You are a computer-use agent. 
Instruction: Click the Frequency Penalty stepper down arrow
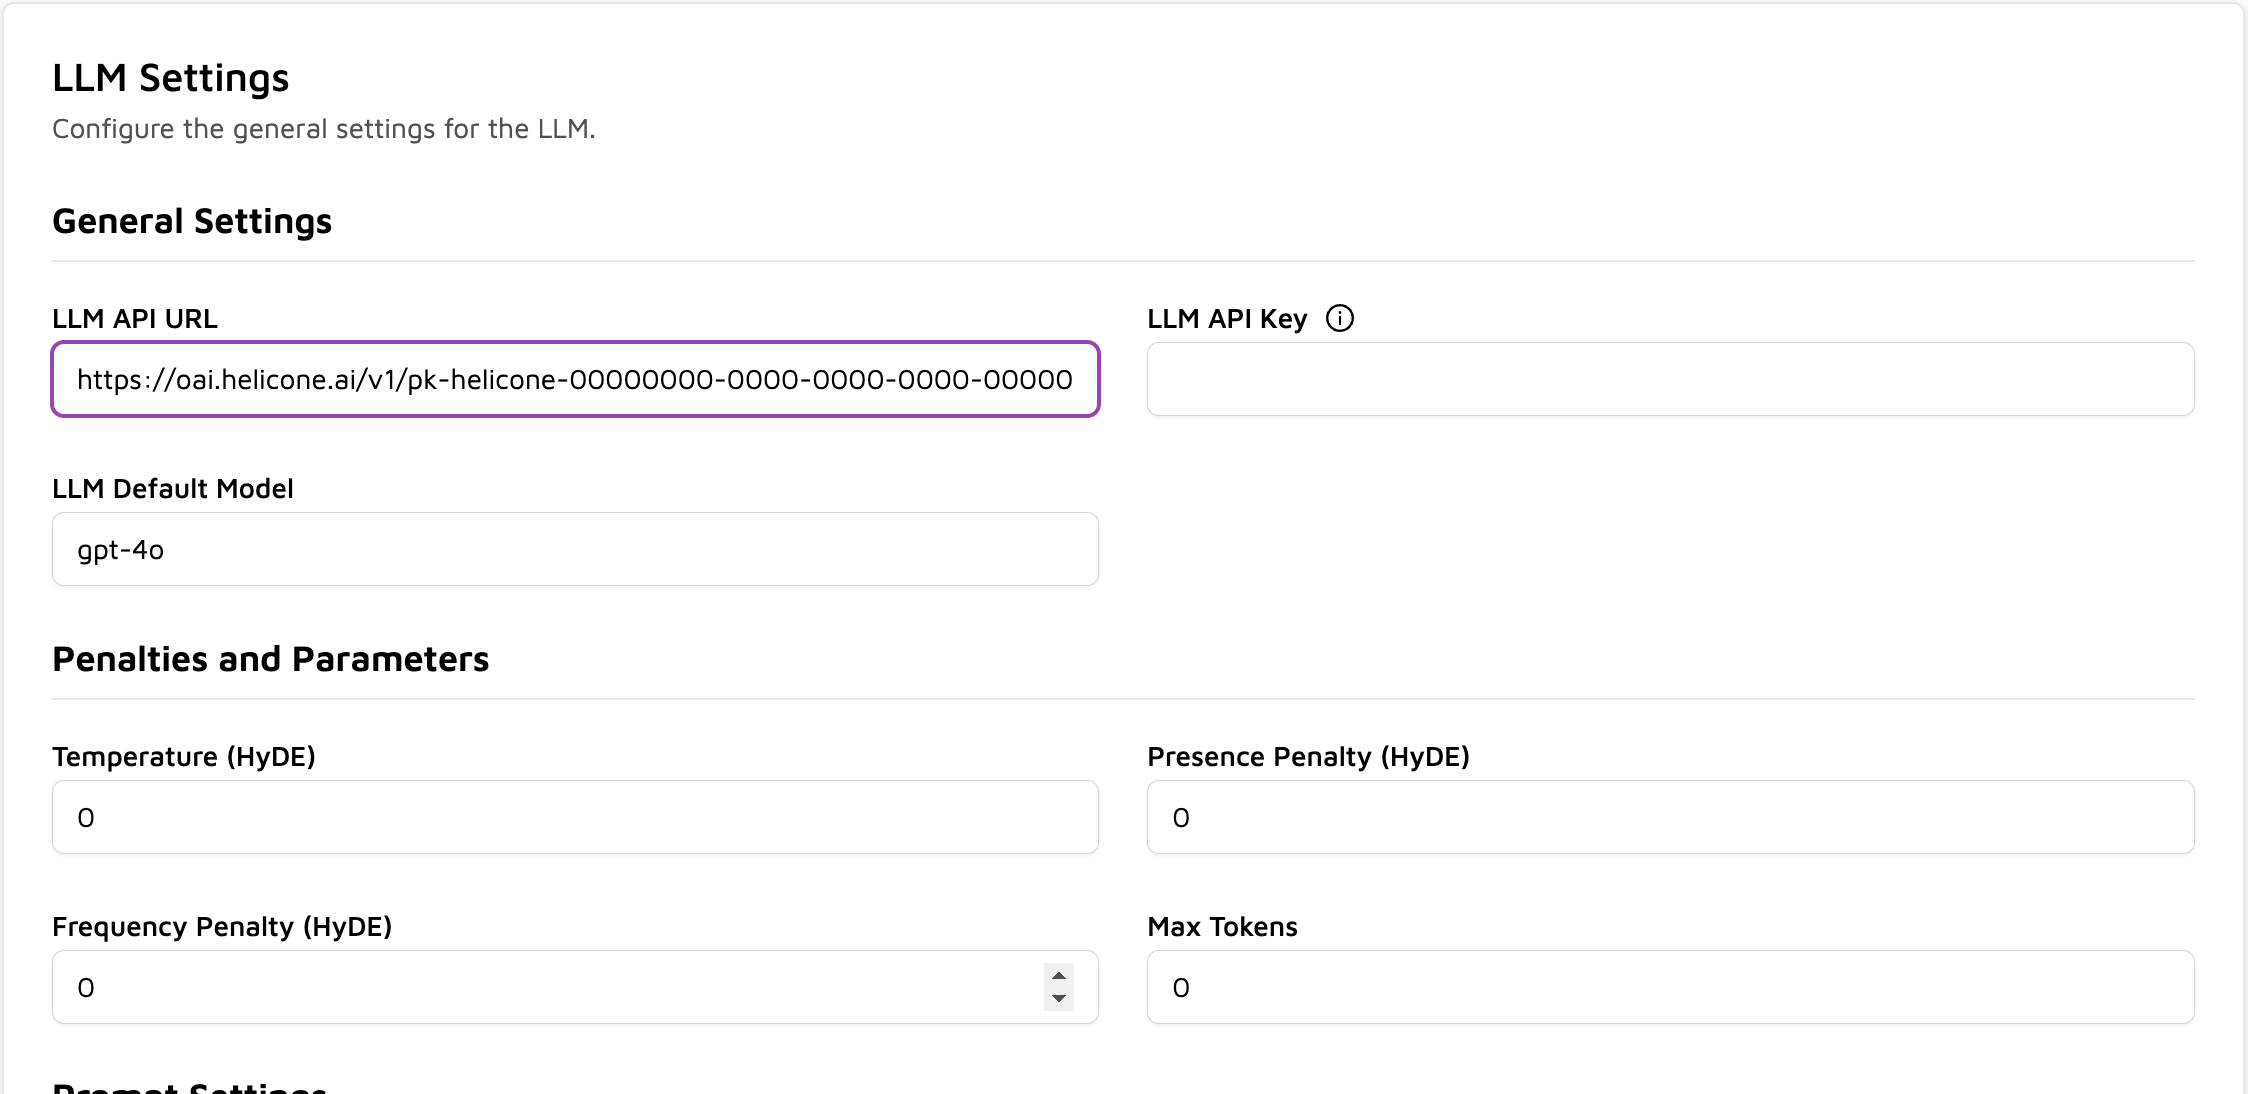1057,999
